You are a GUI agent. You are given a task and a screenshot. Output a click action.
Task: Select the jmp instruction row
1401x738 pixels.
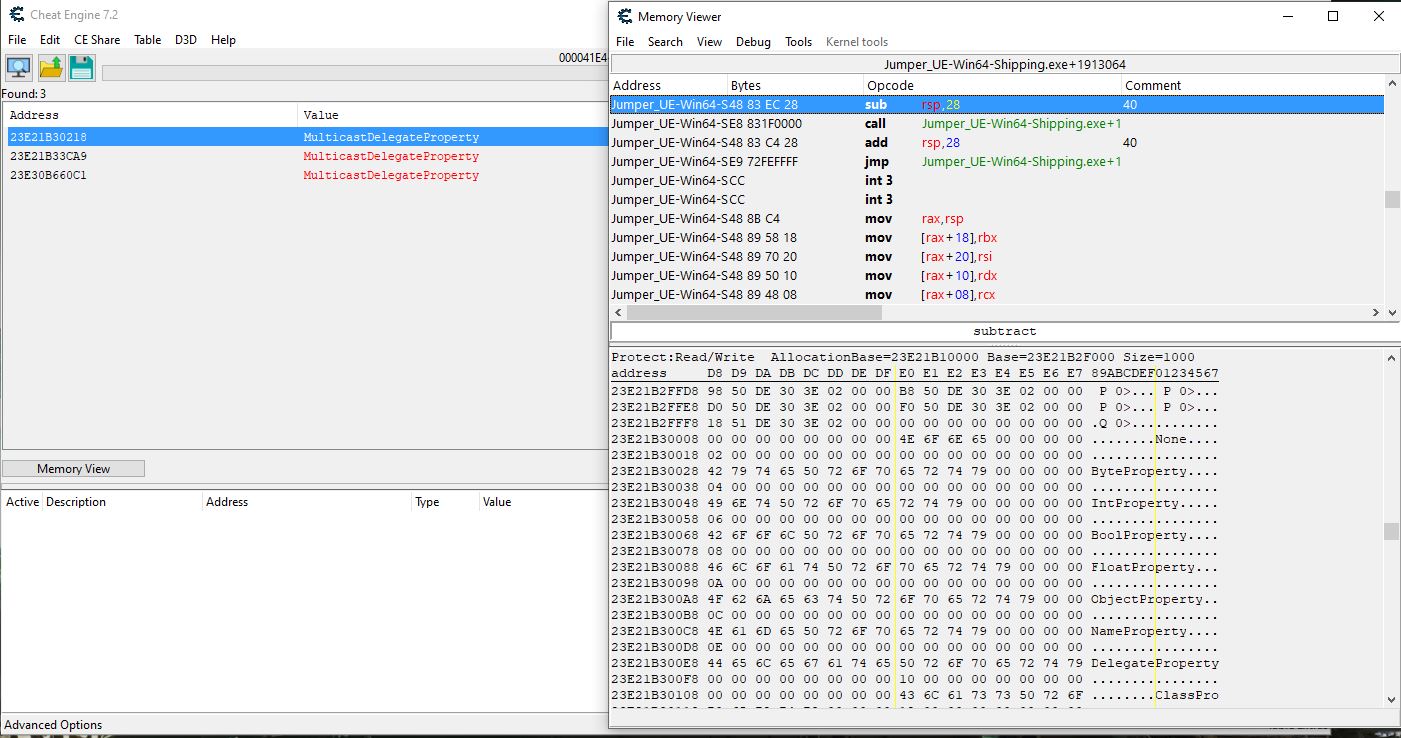click(996, 161)
